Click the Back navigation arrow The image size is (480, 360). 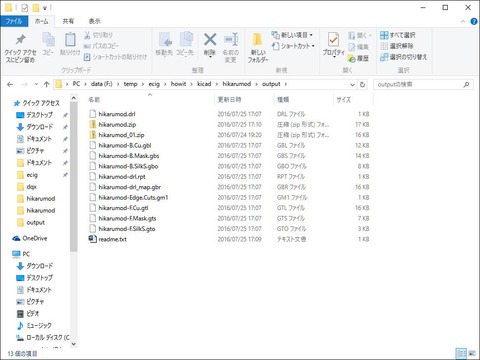click(x=10, y=84)
